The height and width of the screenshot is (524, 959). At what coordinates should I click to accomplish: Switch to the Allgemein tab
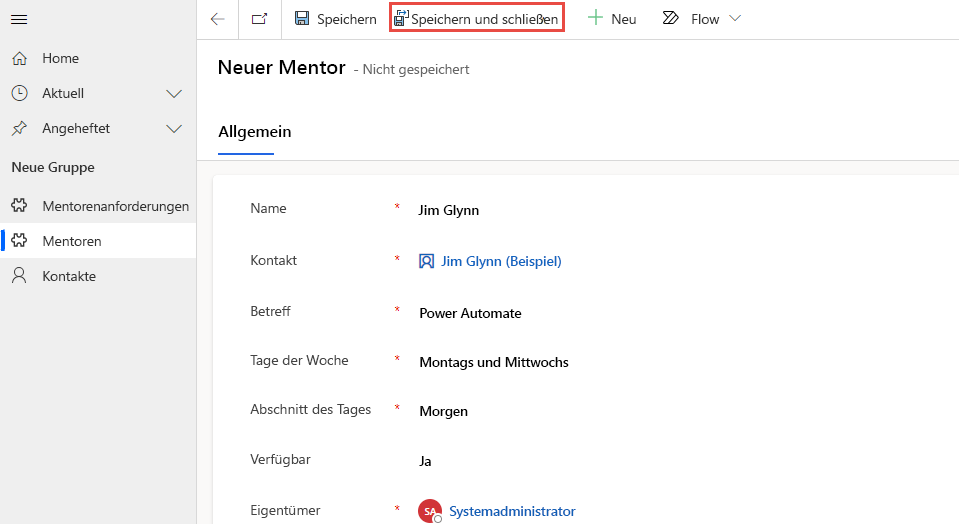point(254,132)
